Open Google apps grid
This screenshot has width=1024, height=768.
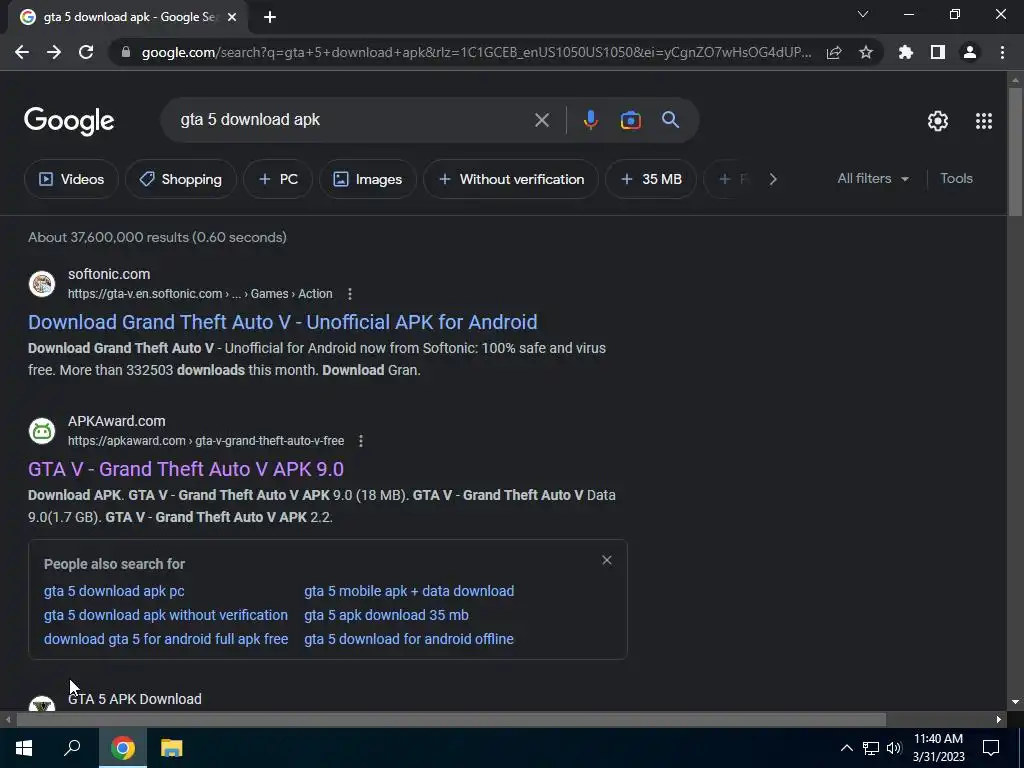click(984, 121)
